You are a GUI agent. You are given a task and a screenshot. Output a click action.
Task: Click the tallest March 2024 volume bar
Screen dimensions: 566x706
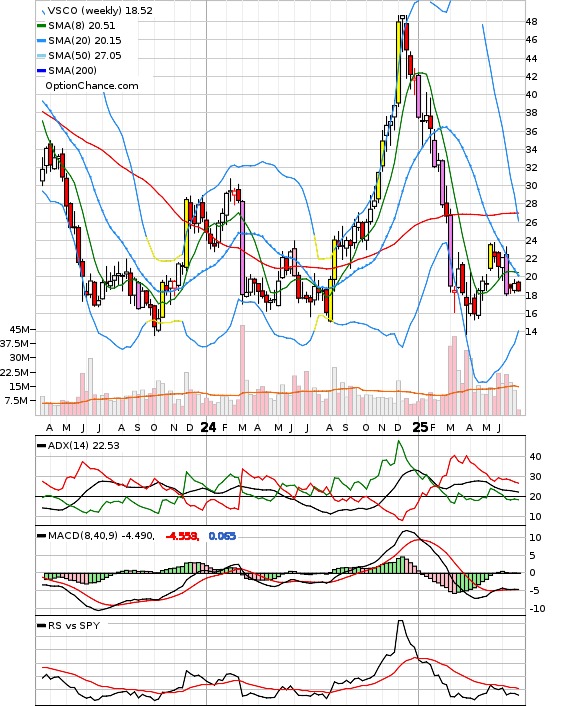point(242,370)
